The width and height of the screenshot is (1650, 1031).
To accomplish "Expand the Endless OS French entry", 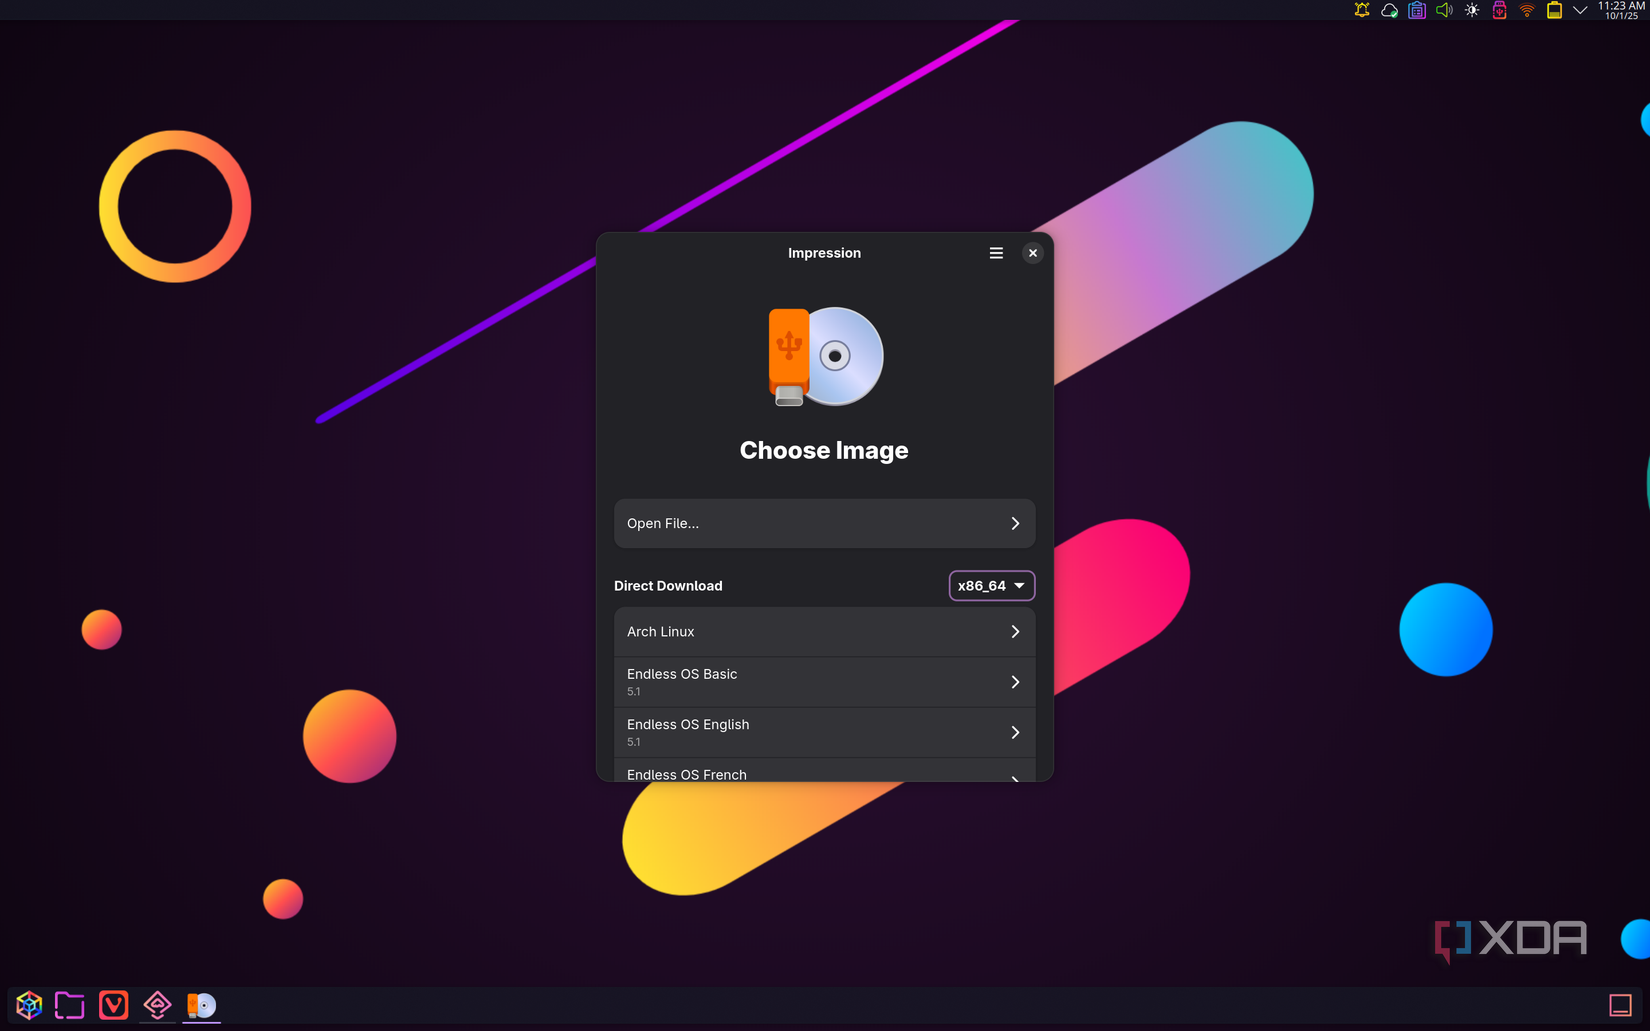I will click(x=824, y=772).
